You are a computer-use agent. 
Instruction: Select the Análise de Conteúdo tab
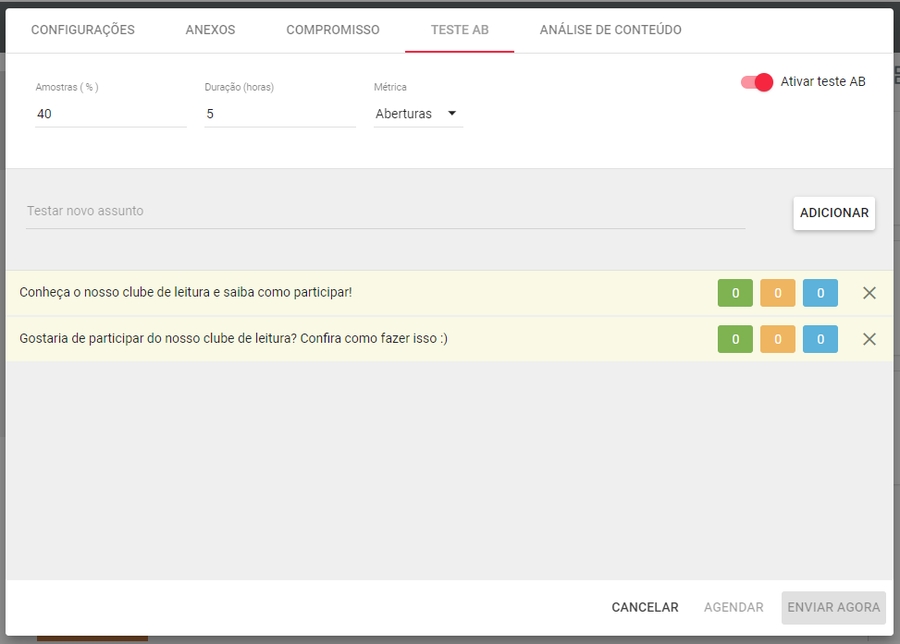click(610, 30)
